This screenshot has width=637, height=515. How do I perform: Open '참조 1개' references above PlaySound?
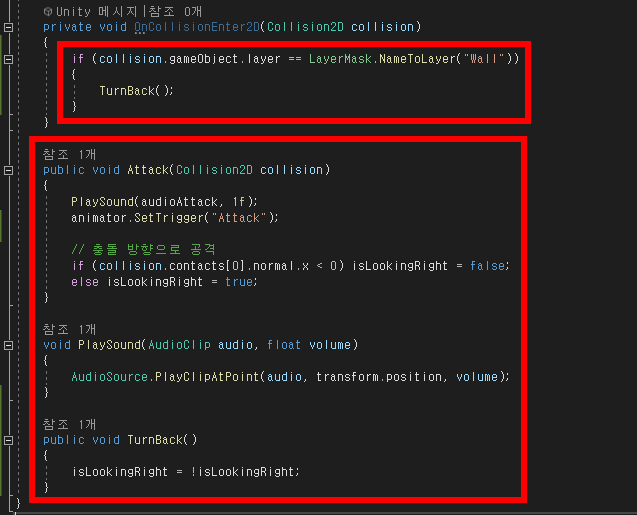tap(69, 329)
